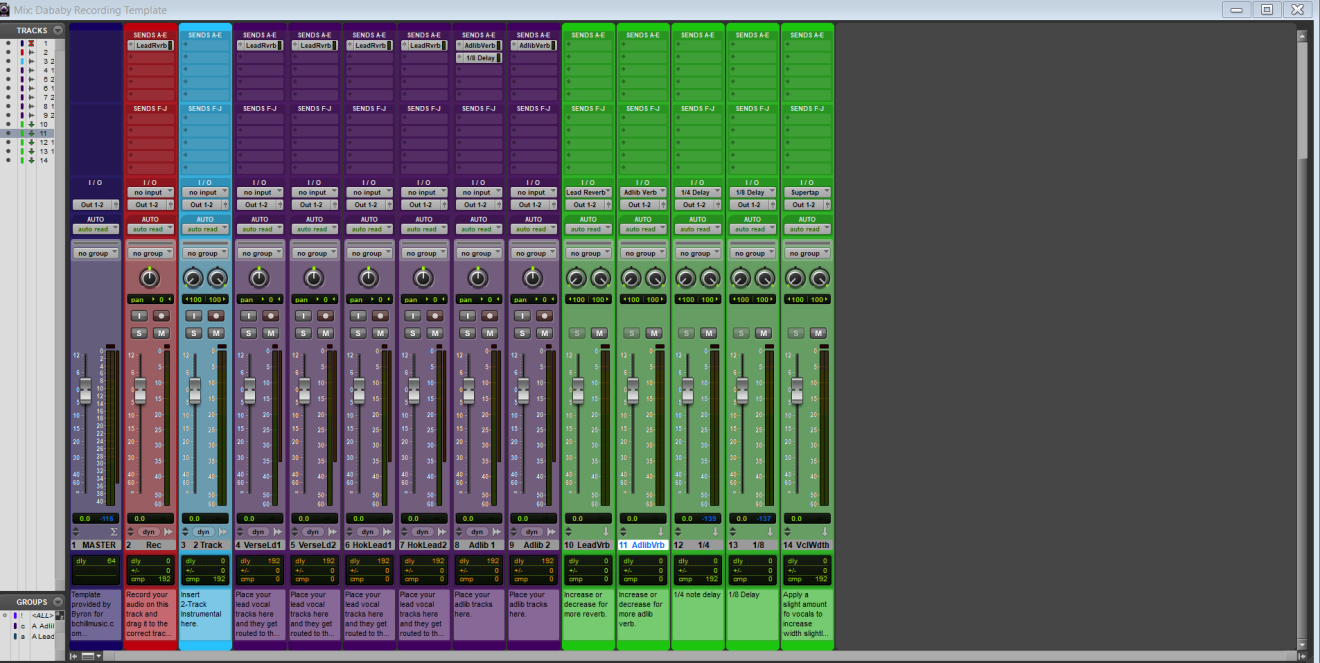Image resolution: width=1320 pixels, height=663 pixels.
Task: Open the Groups list dropdown menu
Action: (x=58, y=602)
